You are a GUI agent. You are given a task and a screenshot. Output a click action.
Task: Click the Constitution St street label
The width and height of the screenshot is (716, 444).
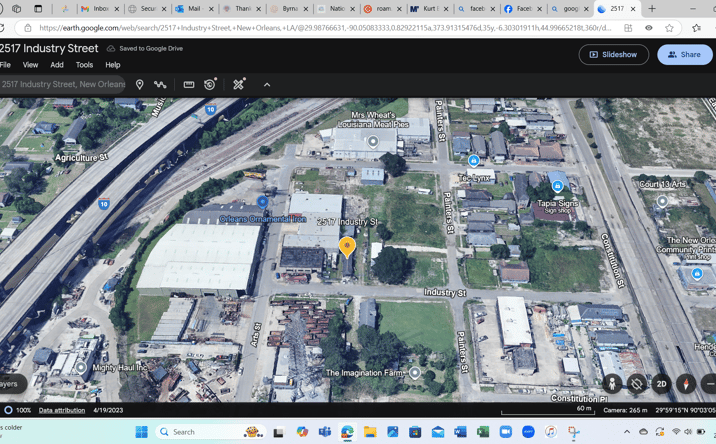pos(613,261)
